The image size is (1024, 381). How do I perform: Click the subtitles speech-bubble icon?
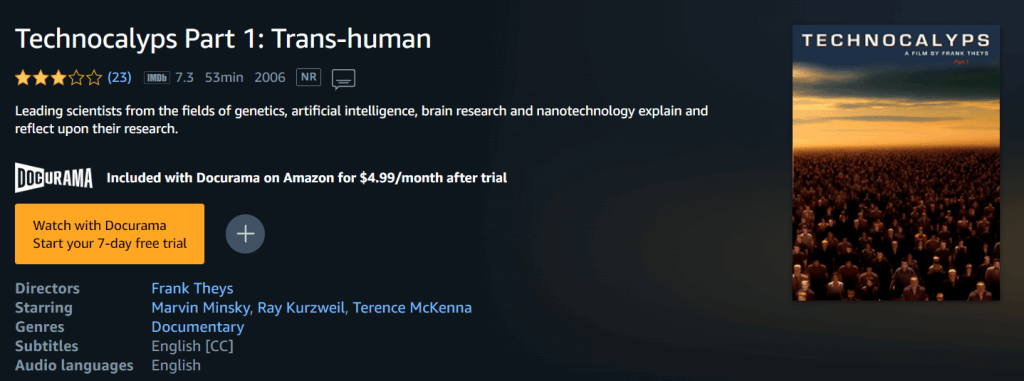(x=344, y=78)
